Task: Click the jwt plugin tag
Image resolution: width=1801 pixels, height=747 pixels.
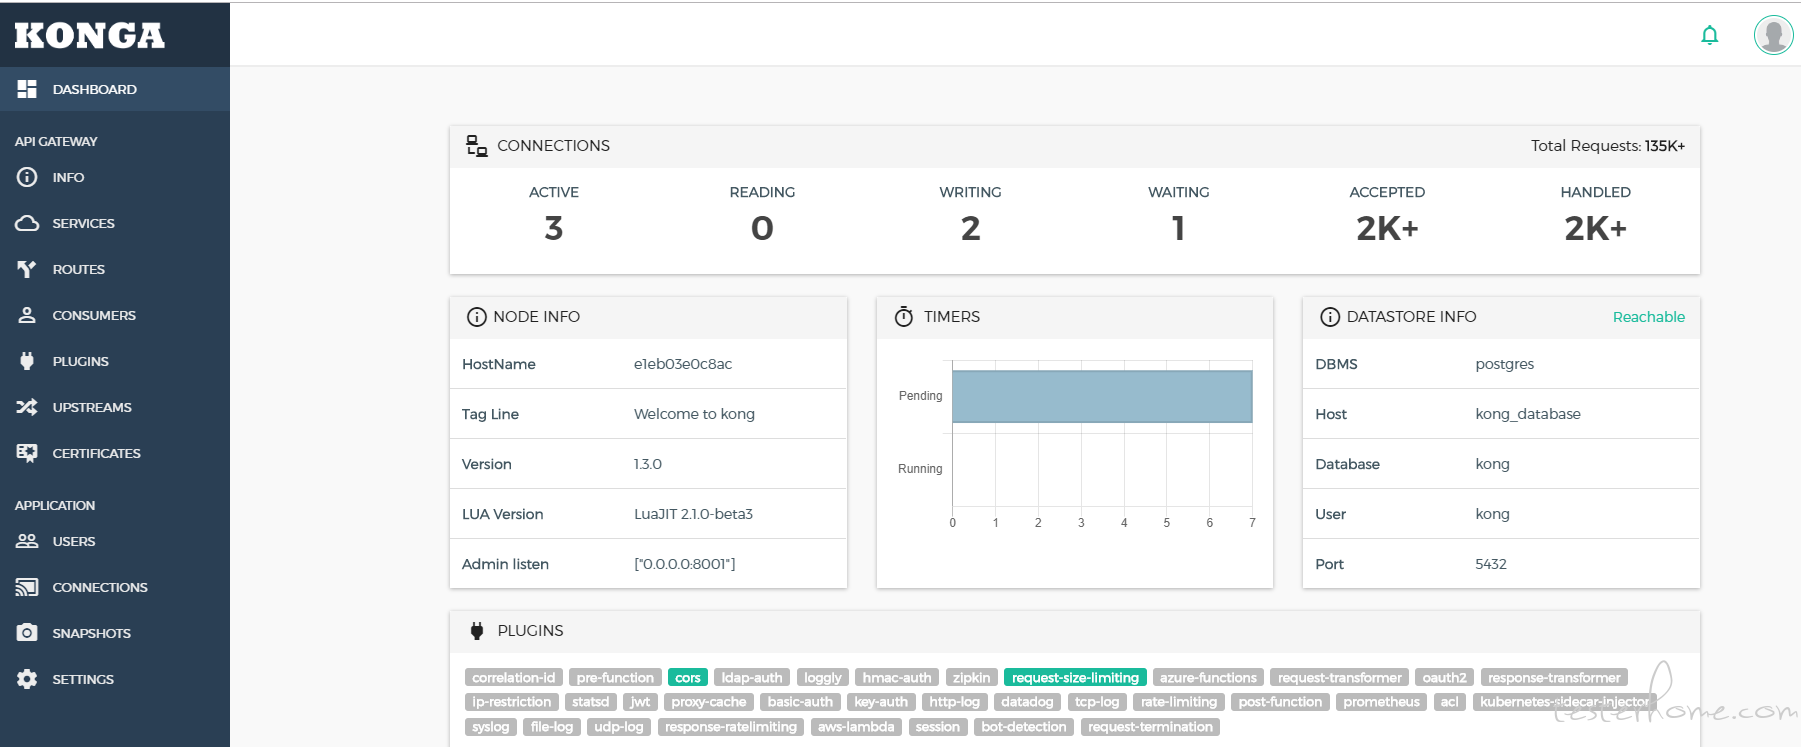Action: 640,702
